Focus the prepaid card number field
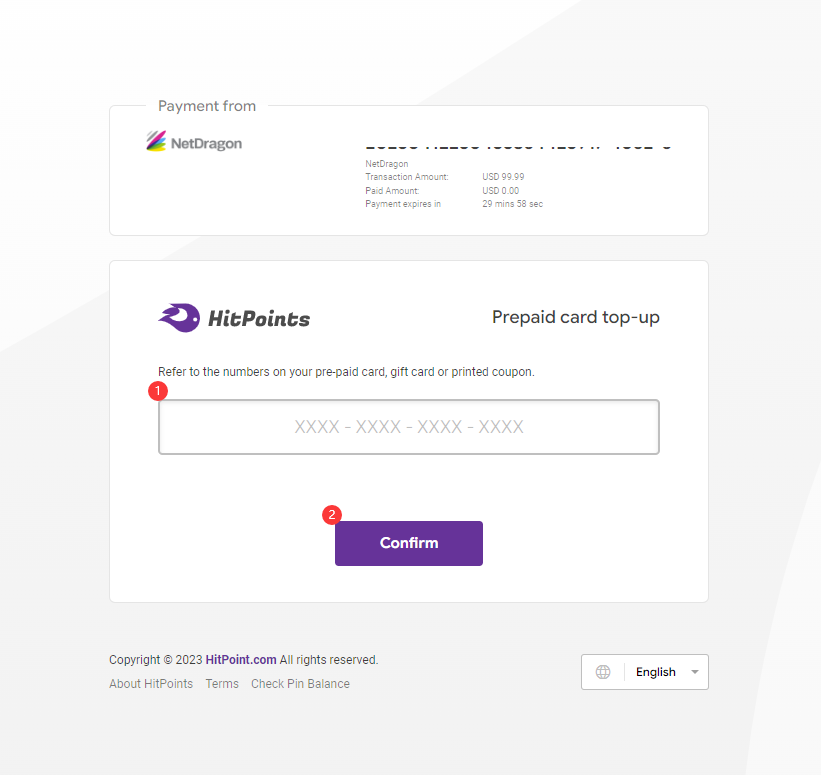Screen dimensions: 821x775 click(x=408, y=427)
